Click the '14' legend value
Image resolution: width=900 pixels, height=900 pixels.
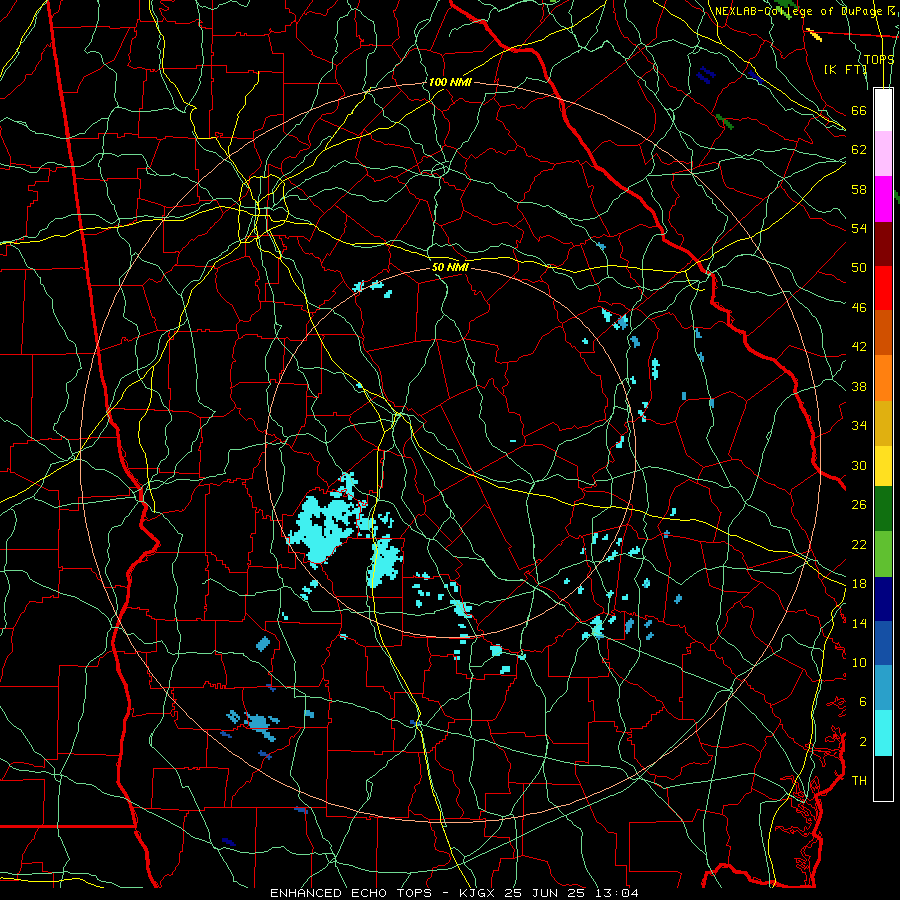(x=859, y=623)
